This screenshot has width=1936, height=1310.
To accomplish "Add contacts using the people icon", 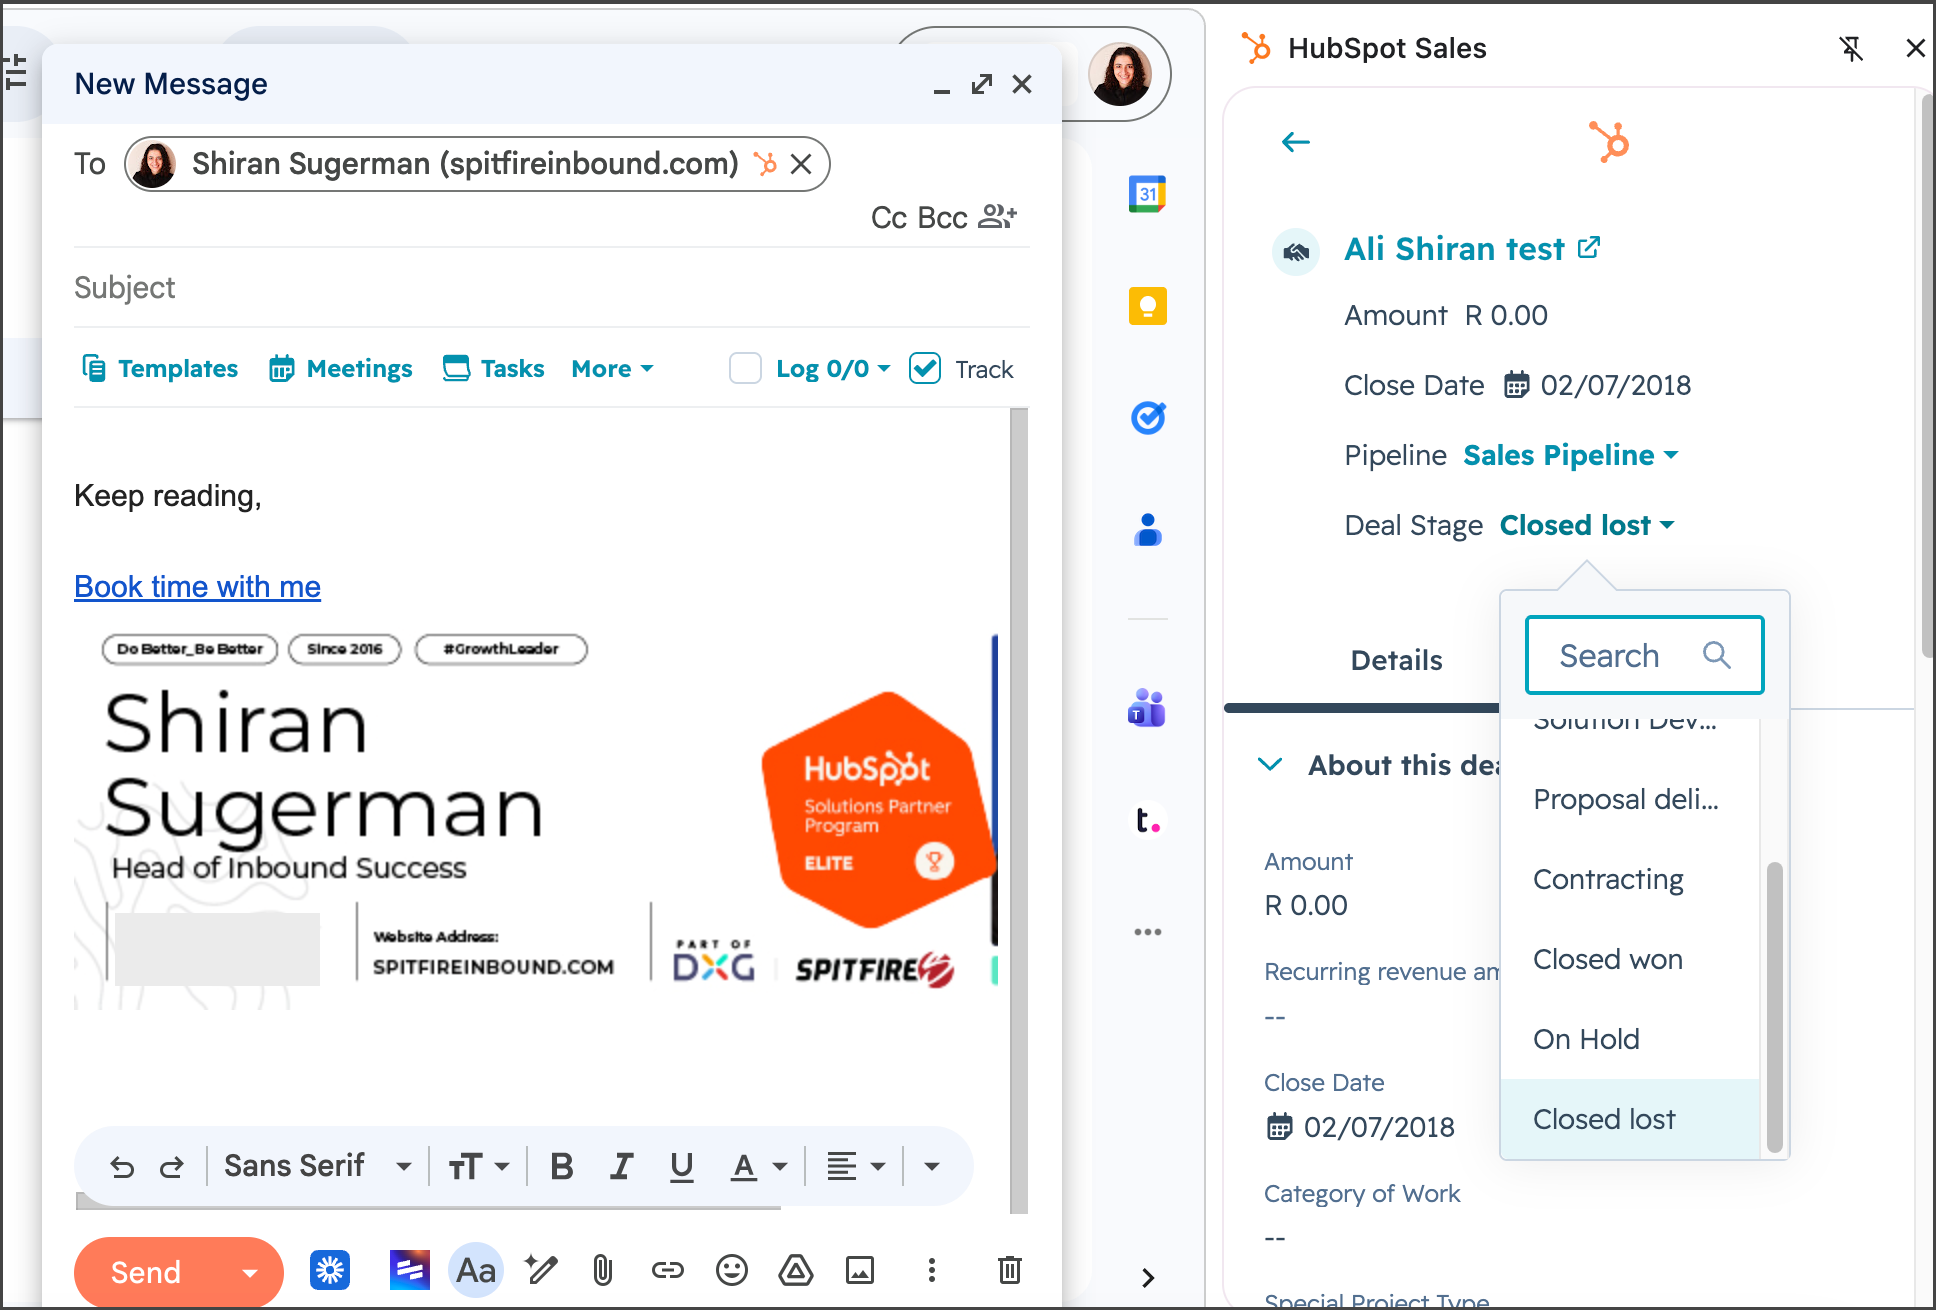I will click(x=997, y=216).
